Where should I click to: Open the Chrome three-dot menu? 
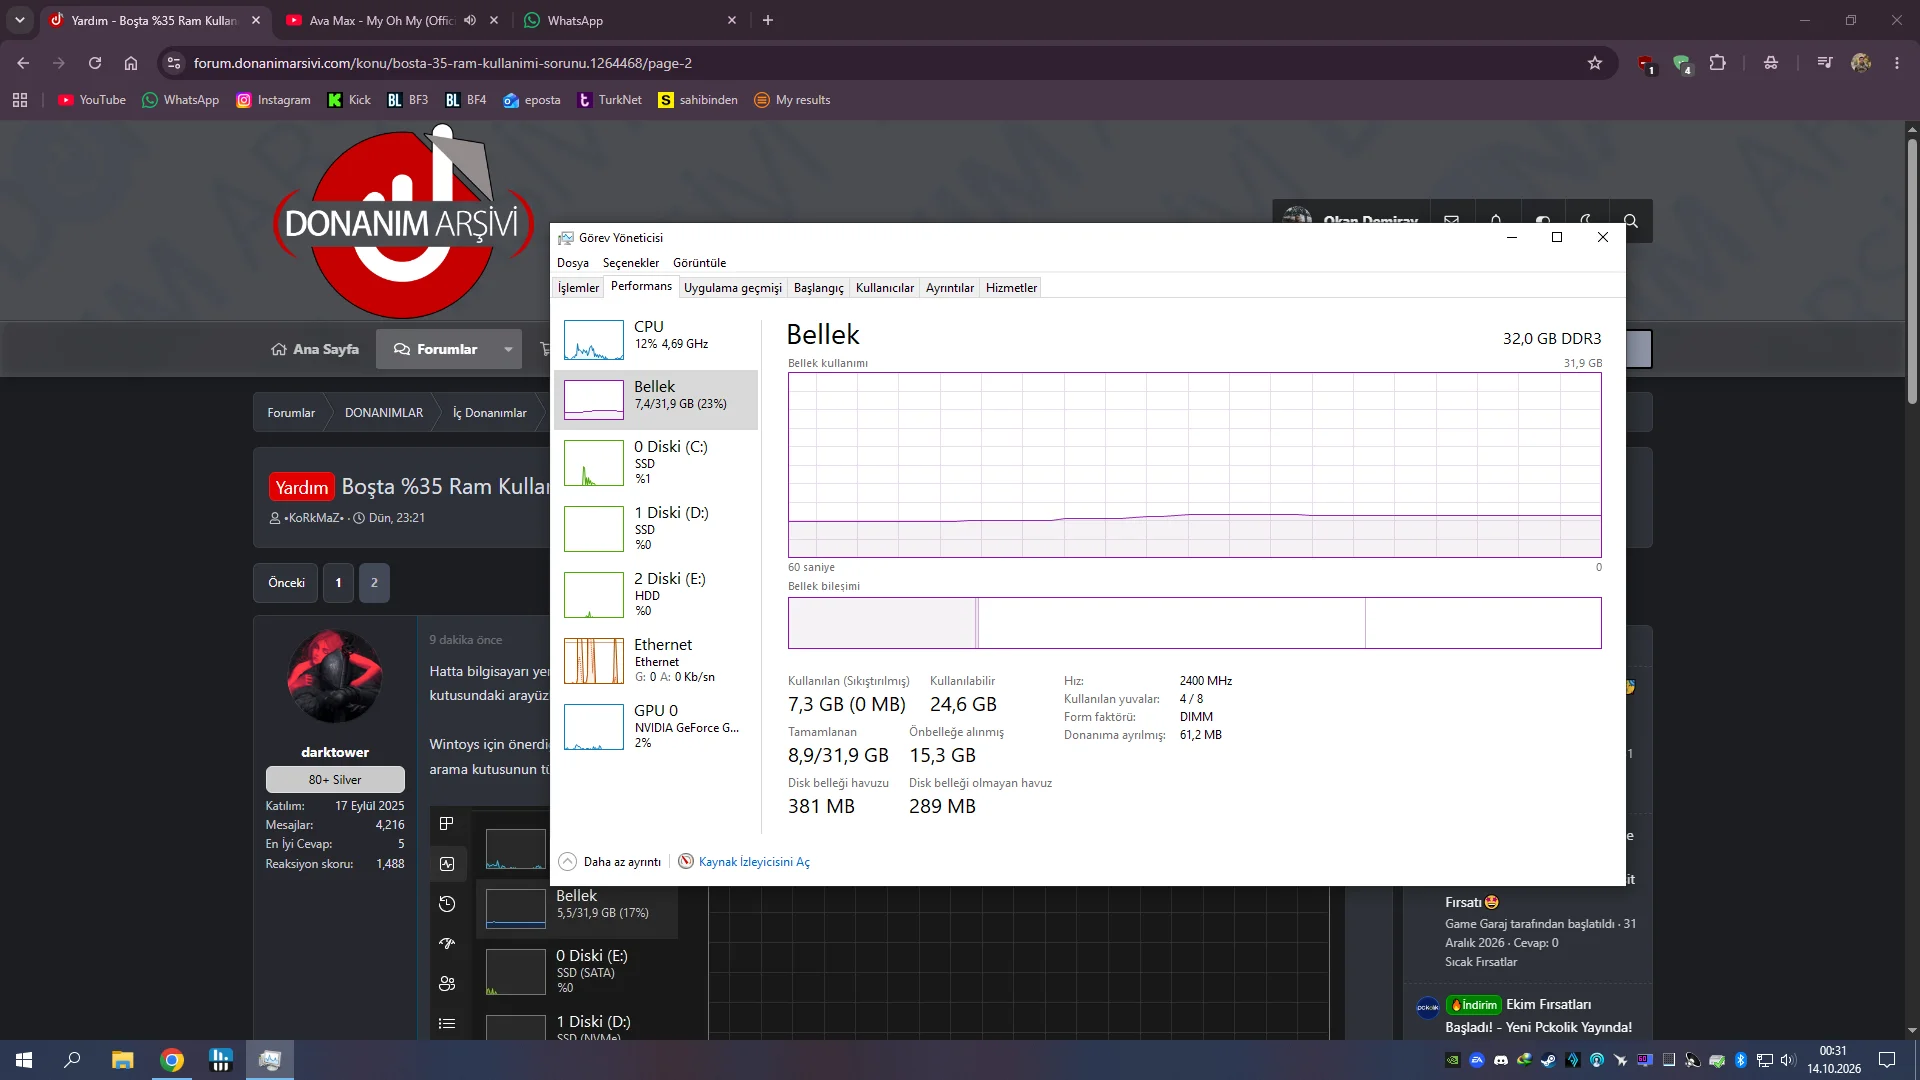point(1897,63)
